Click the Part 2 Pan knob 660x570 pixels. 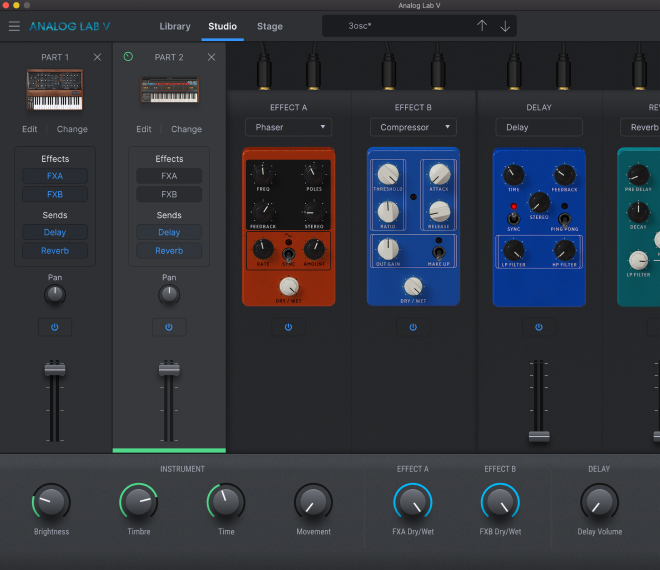tap(169, 295)
